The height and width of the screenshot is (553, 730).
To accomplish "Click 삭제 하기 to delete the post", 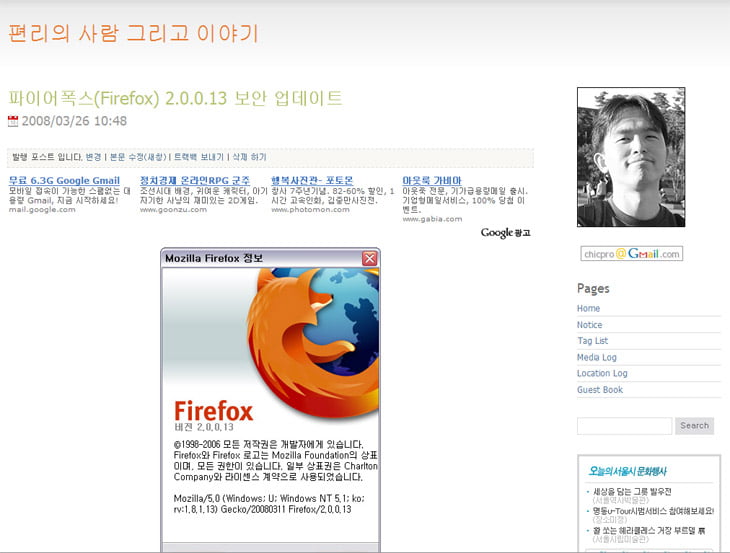I will pos(249,157).
